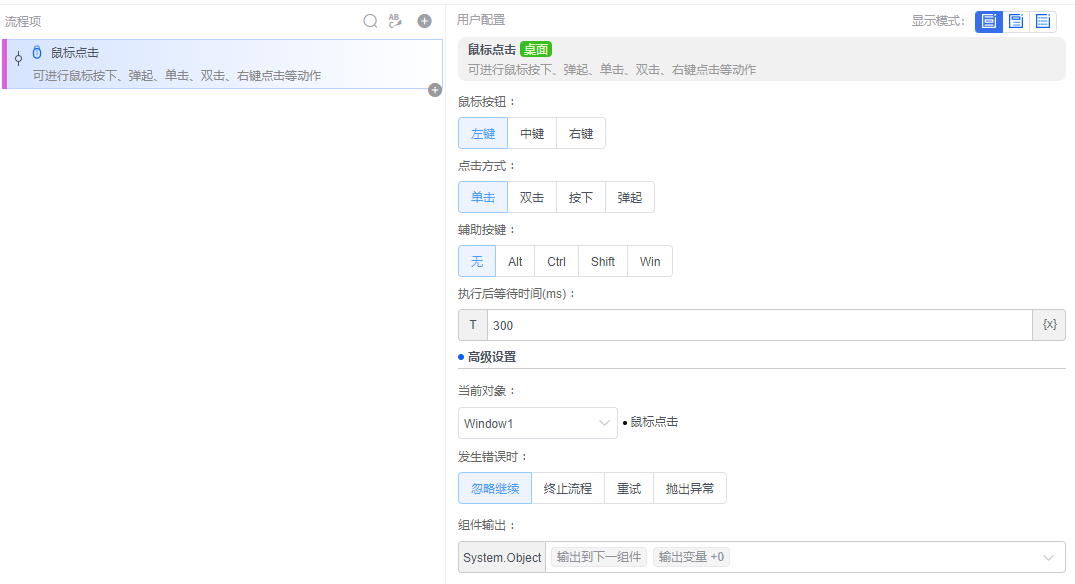The height and width of the screenshot is (584, 1075).
Task: Enable the Shift auxiliary key
Action: (602, 261)
